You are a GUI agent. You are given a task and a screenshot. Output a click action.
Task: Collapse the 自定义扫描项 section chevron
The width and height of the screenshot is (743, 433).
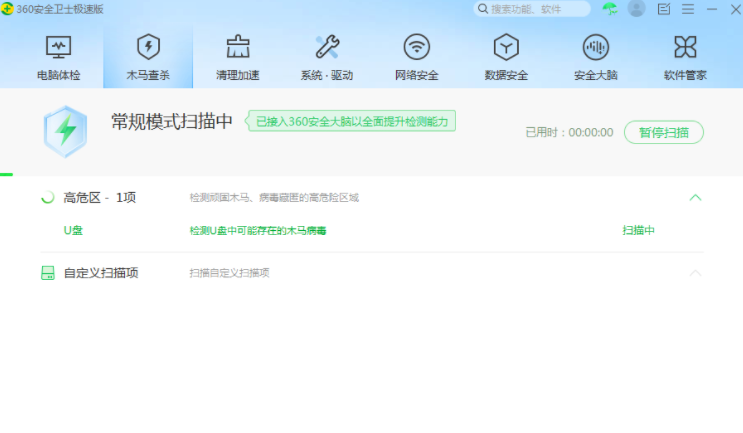[696, 273]
